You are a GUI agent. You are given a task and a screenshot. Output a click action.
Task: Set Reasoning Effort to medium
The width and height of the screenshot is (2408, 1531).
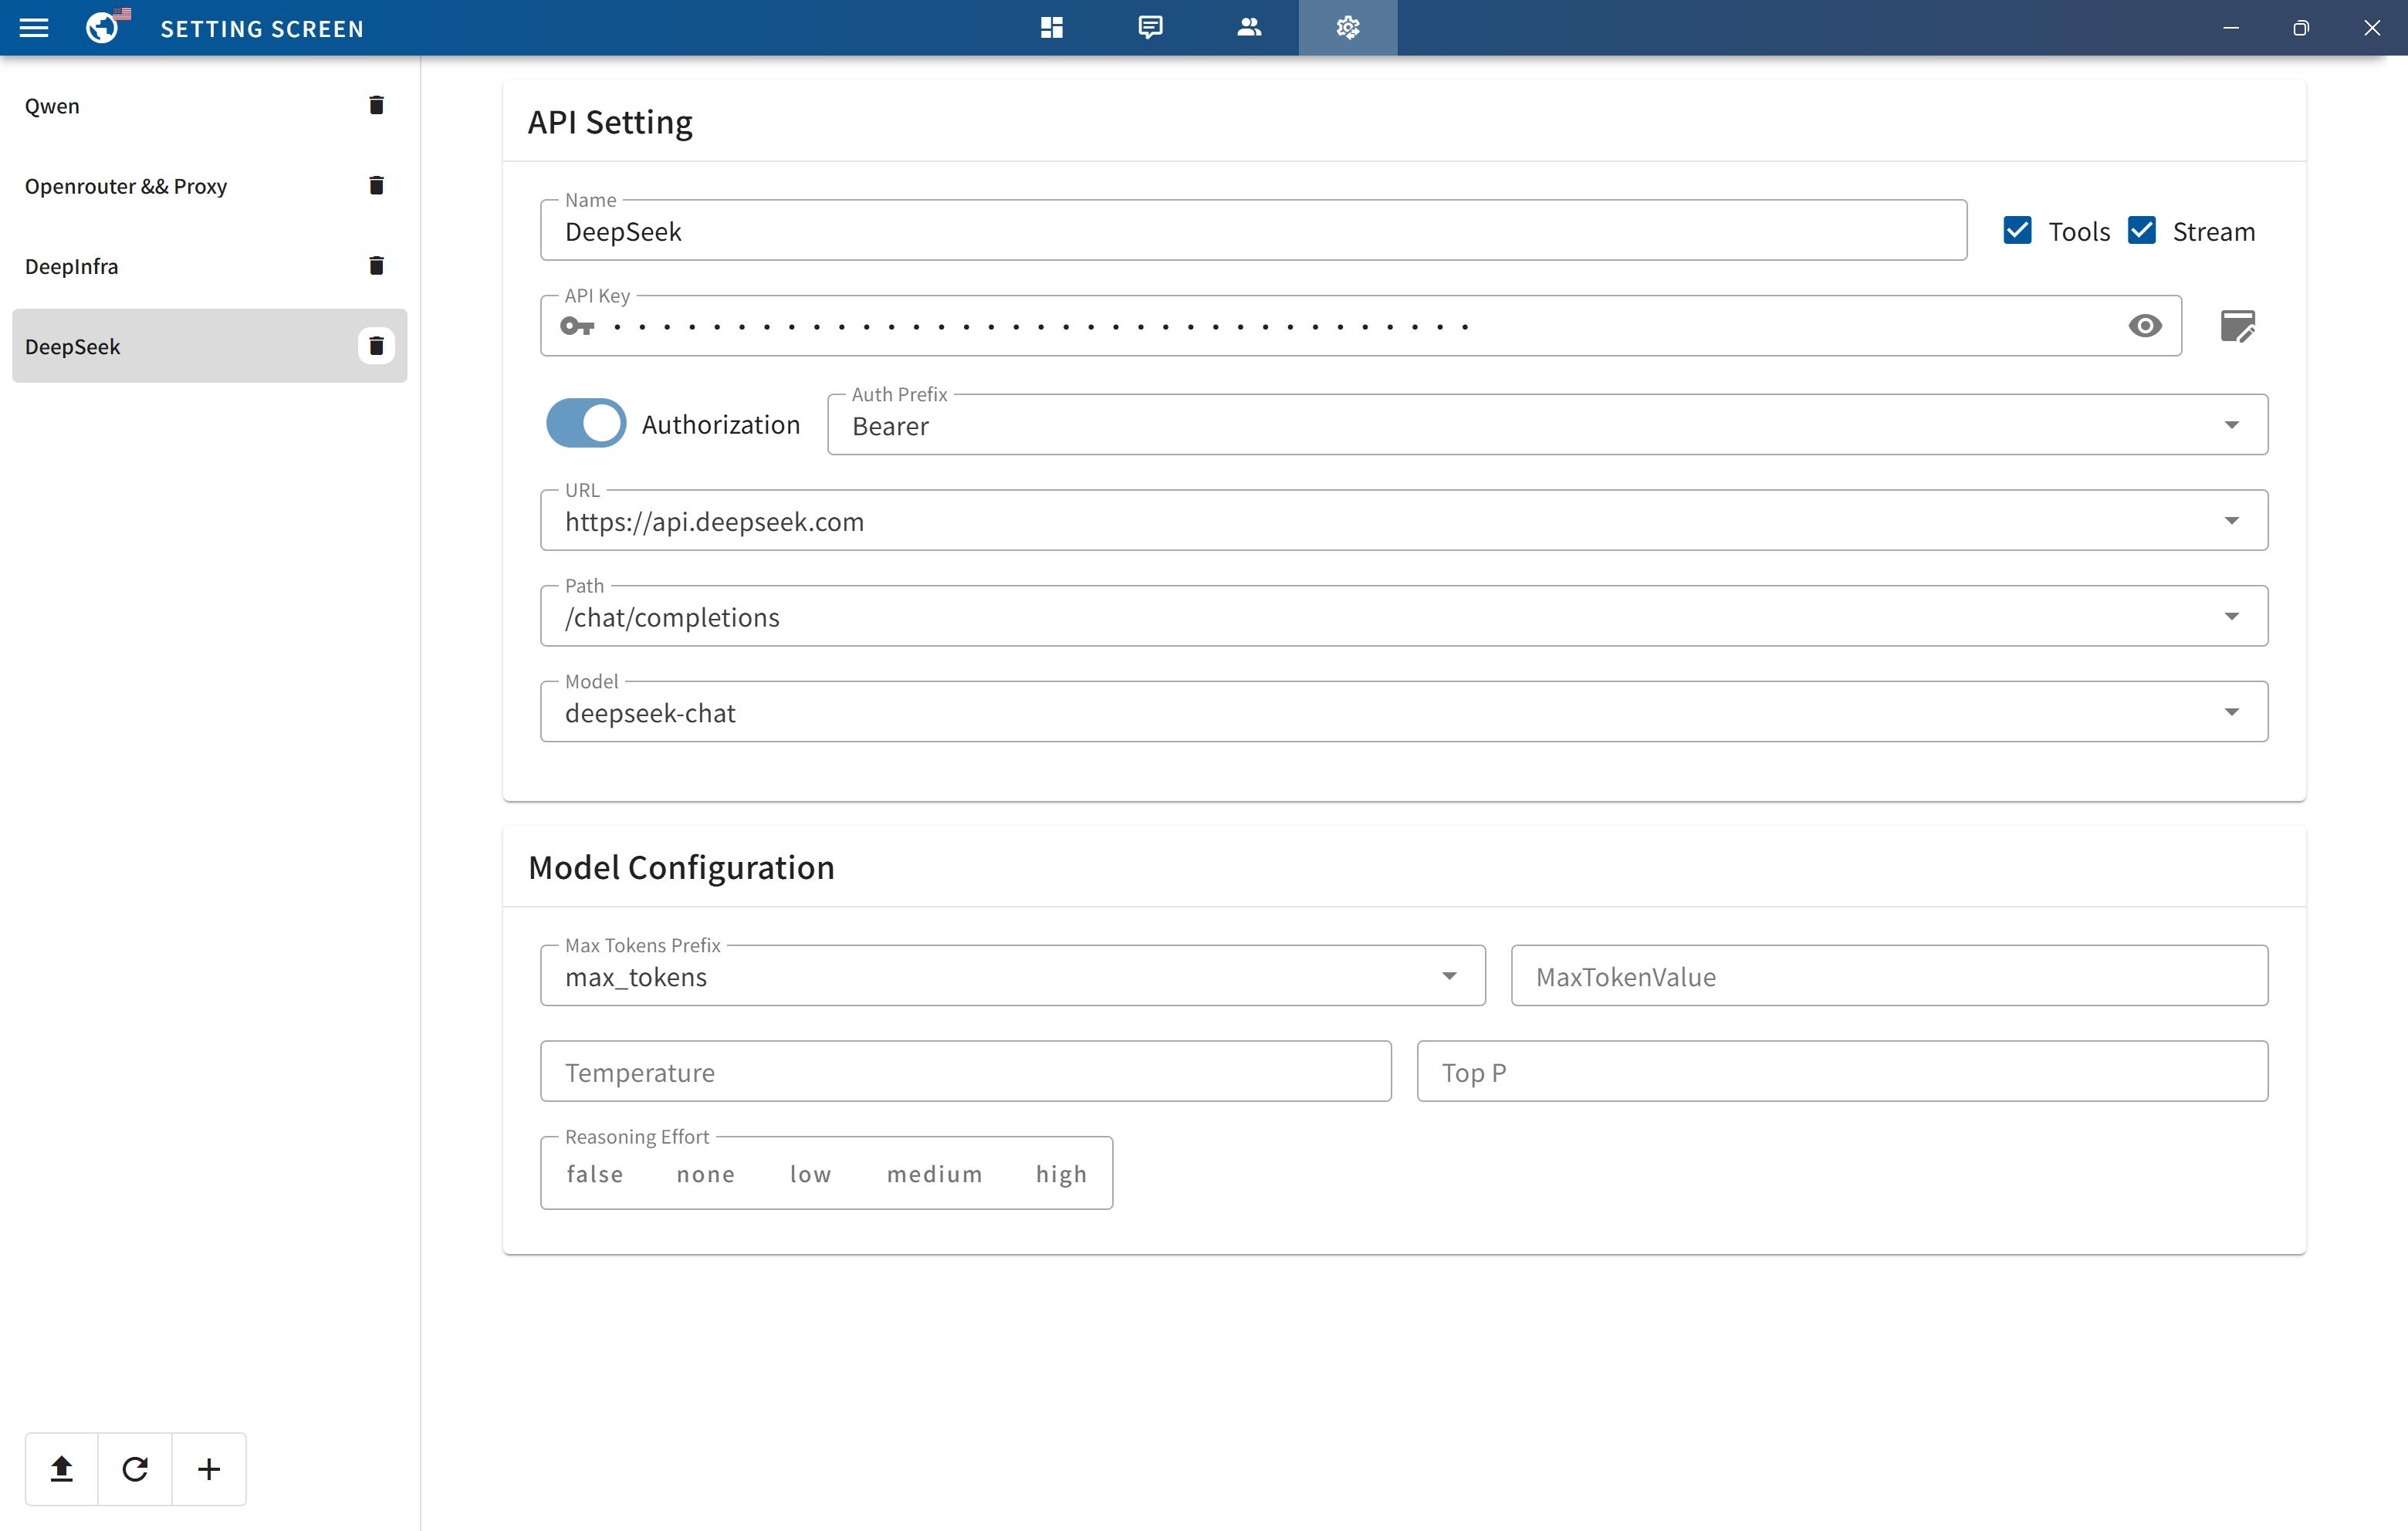coord(934,1174)
